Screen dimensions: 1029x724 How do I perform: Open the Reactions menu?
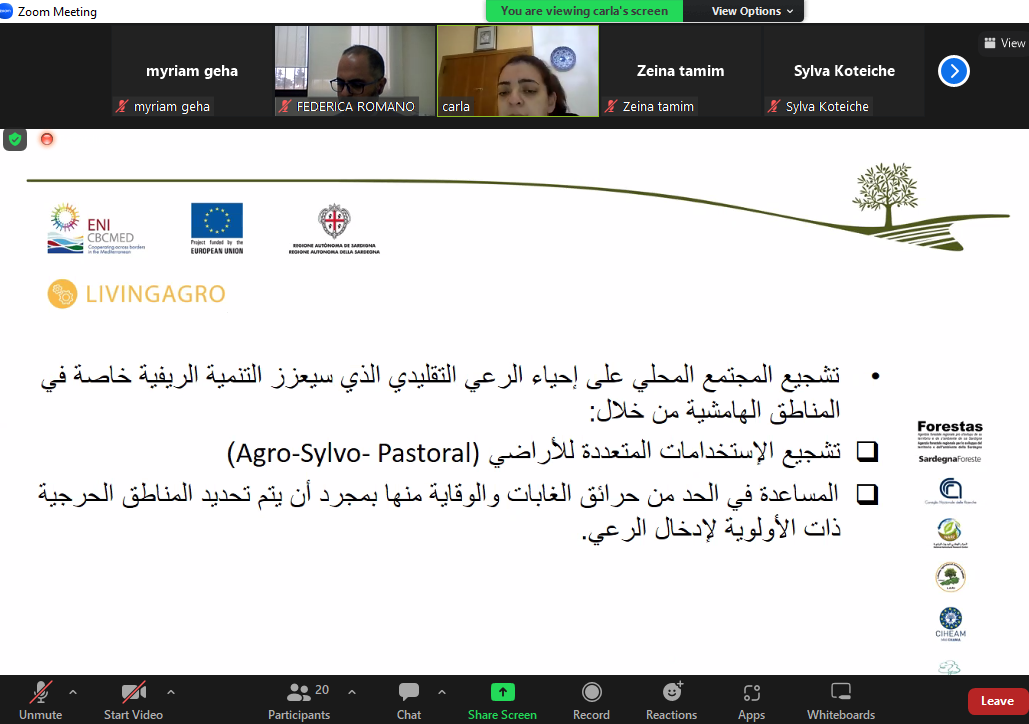coord(671,692)
